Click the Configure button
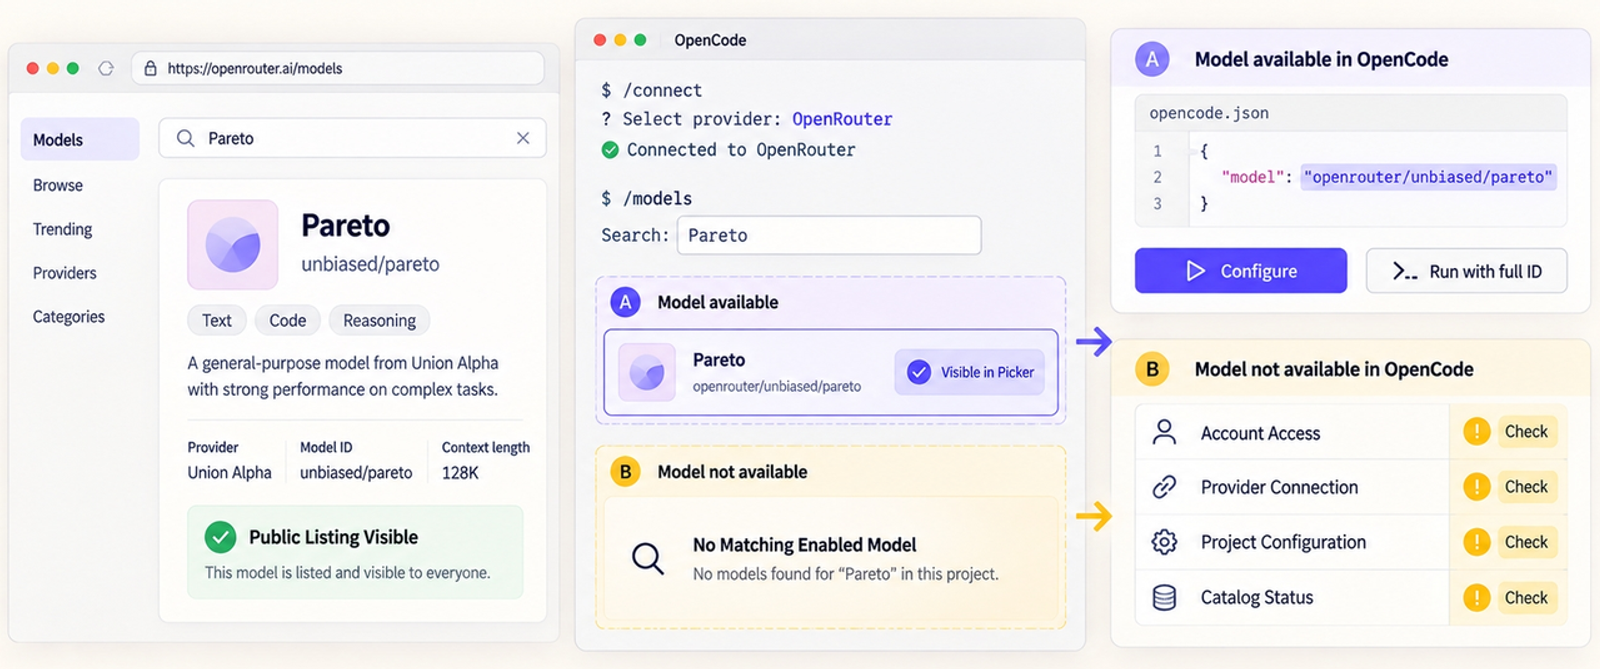This screenshot has width=1600, height=669. coord(1241,271)
